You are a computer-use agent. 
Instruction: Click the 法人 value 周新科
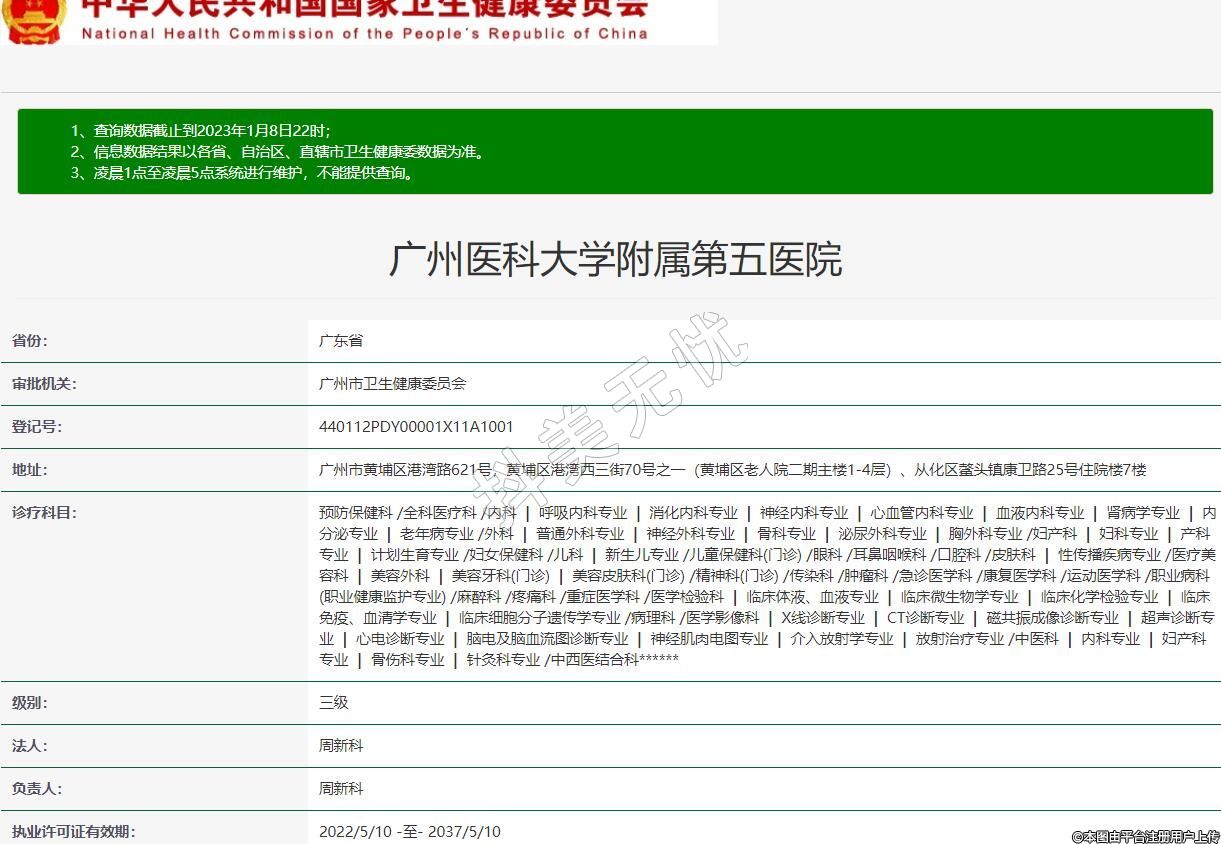[x=341, y=746]
